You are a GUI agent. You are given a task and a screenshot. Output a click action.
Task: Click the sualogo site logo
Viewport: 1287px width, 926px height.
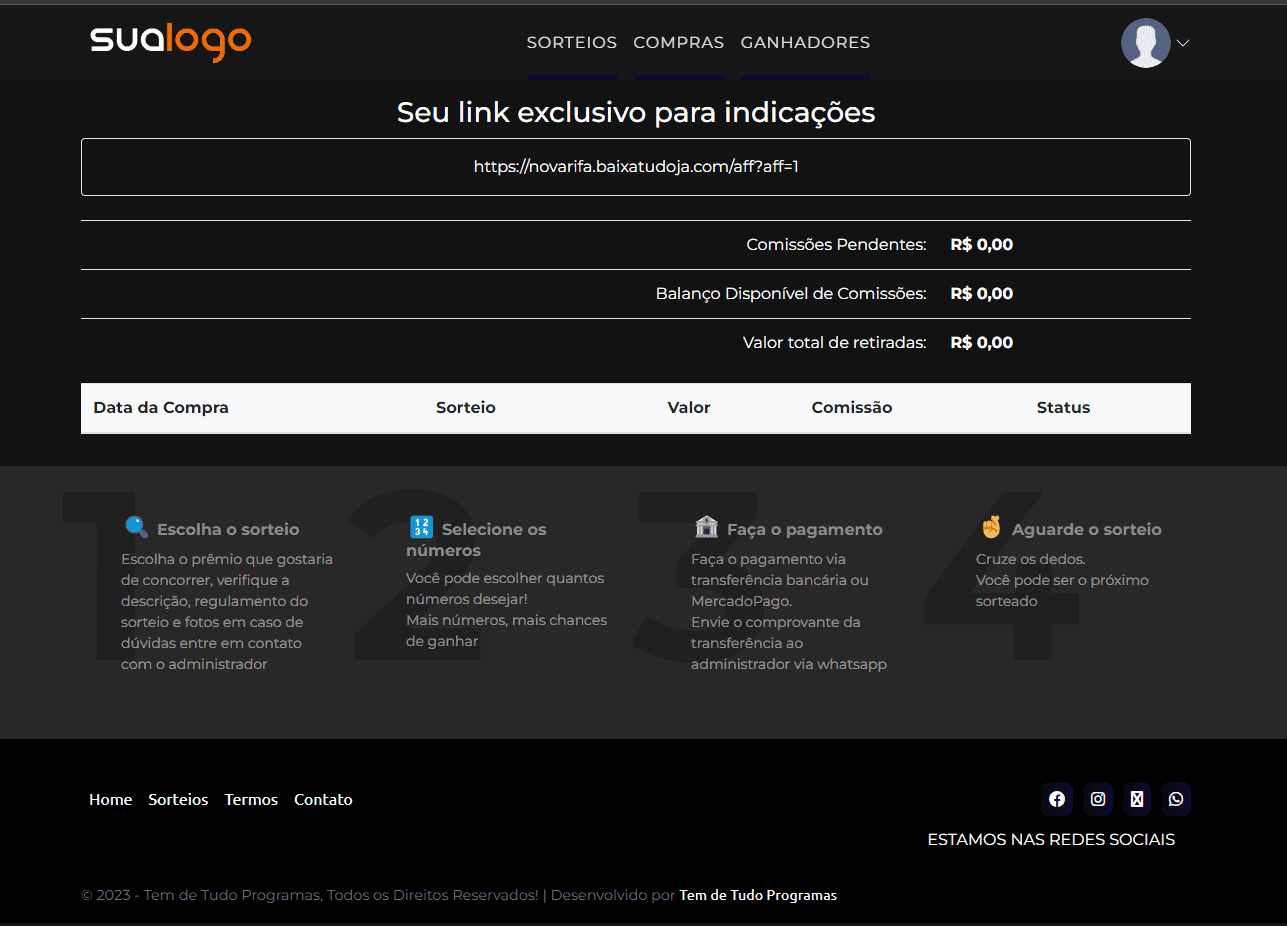point(171,41)
